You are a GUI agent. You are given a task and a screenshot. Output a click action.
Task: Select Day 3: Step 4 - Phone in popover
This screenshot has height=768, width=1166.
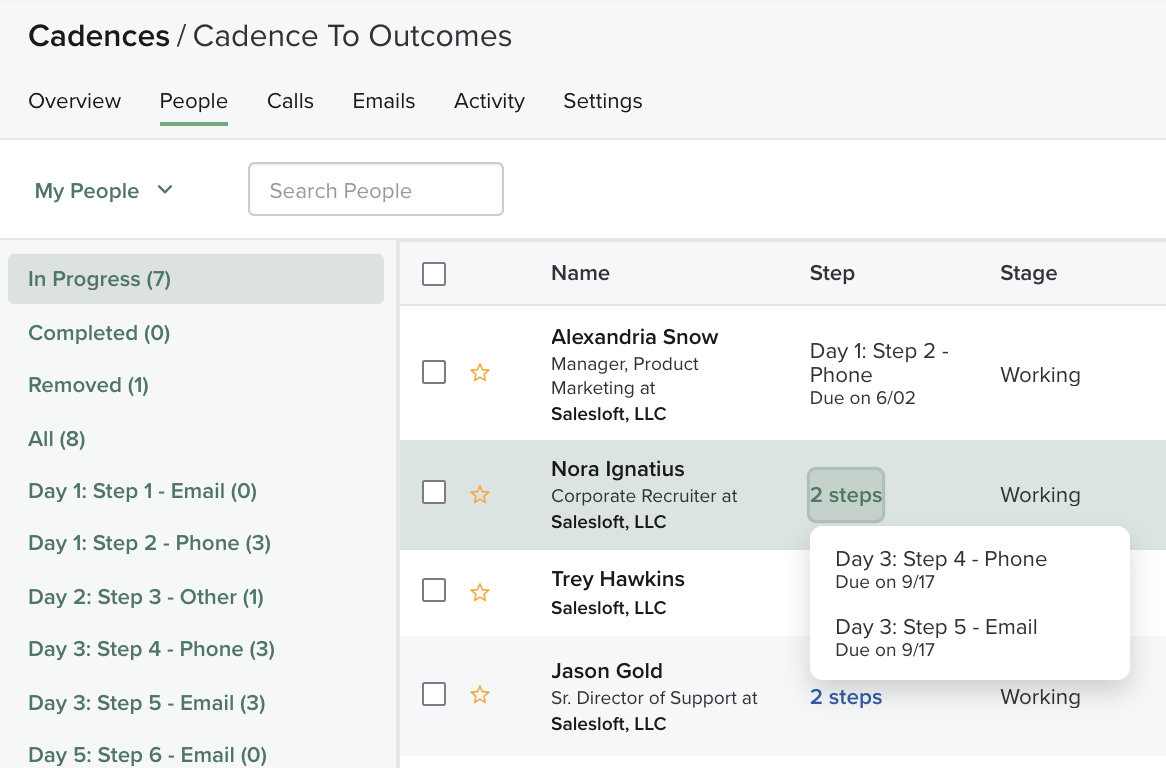click(941, 559)
